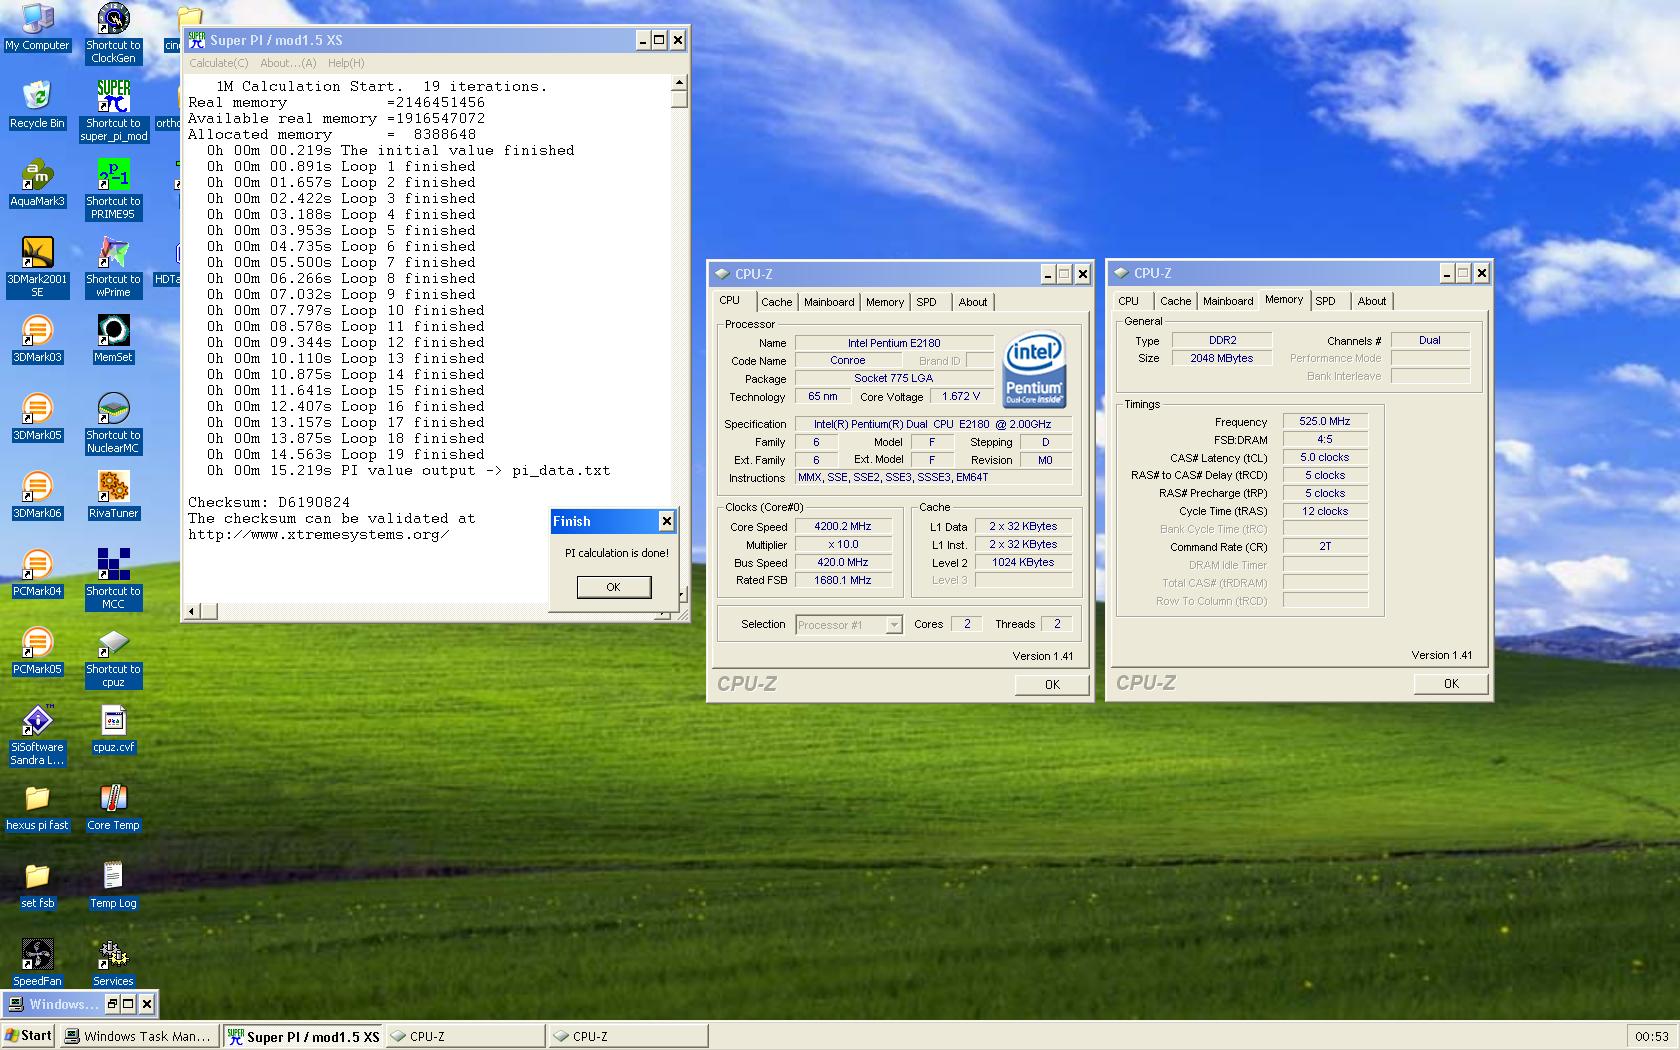
Task: Select second CPU-Z taskbar button
Action: click(628, 1036)
